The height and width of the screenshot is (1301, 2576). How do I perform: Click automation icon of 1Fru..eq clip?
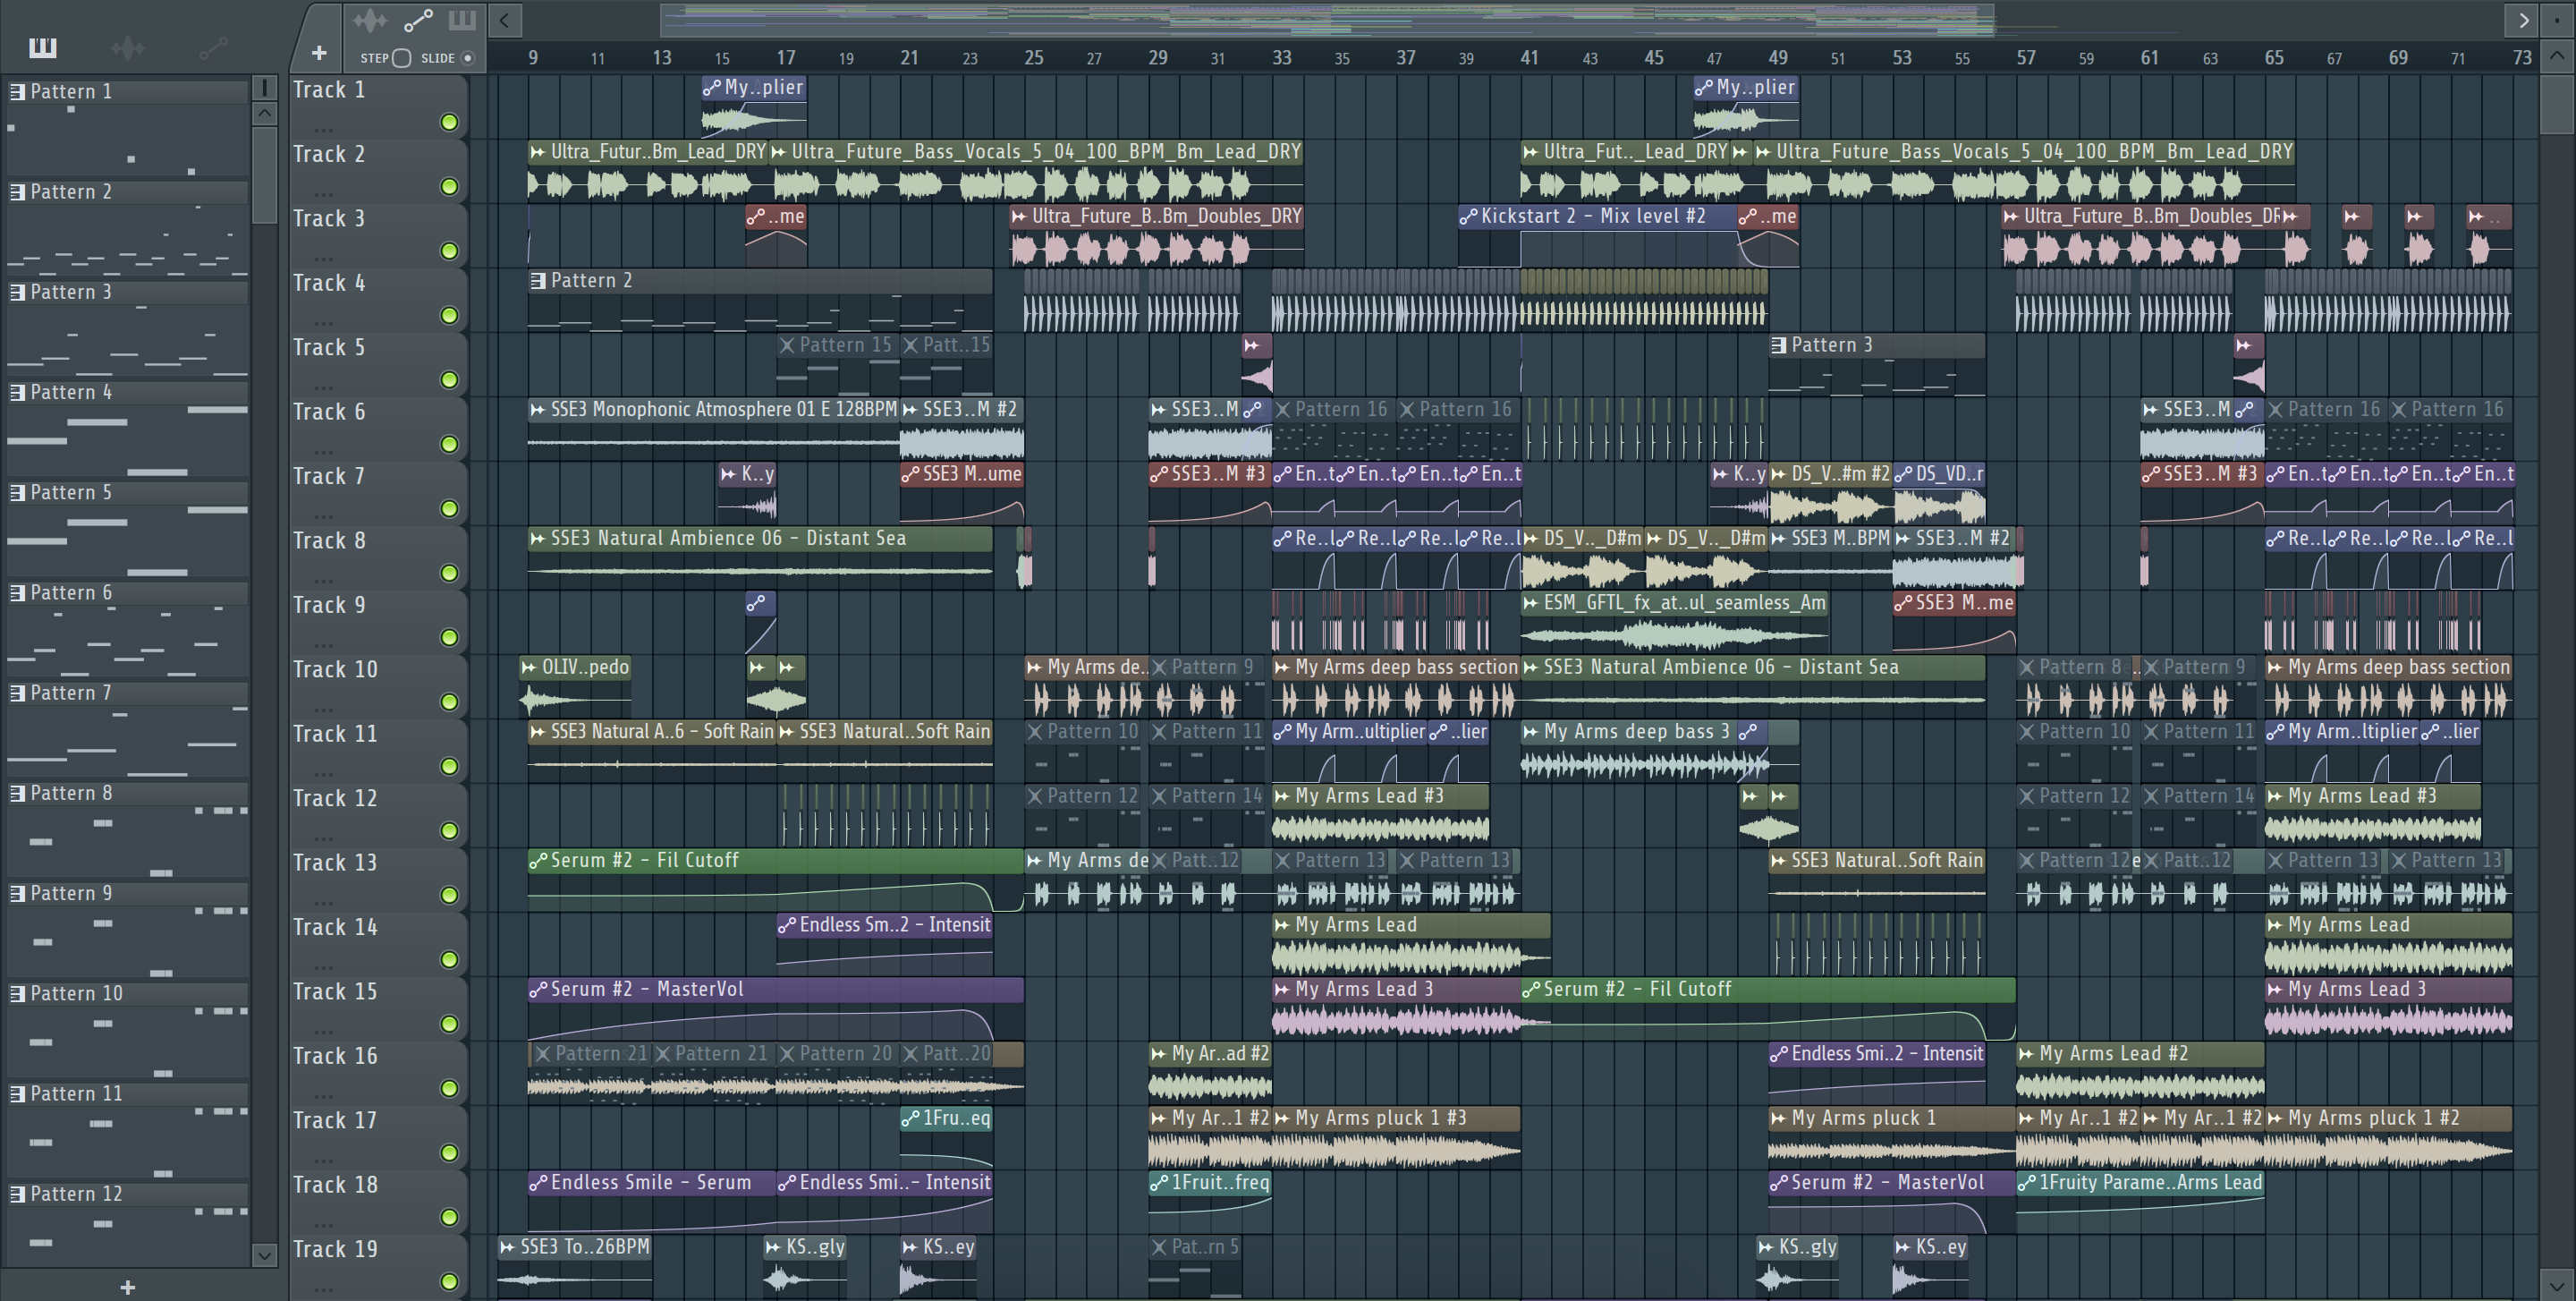click(x=910, y=1119)
